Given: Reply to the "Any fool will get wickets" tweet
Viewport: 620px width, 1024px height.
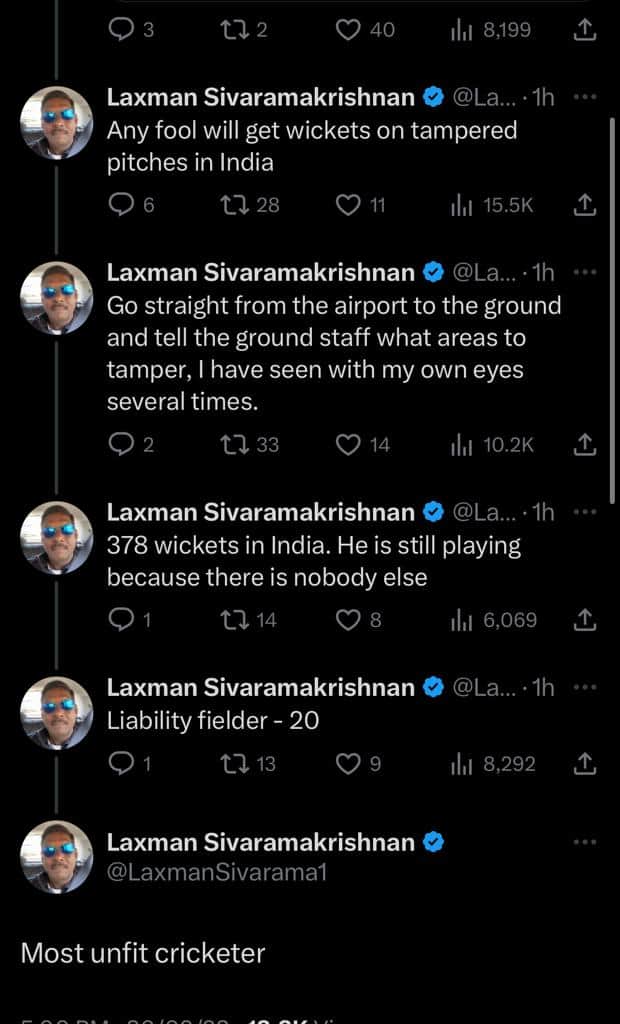Looking at the screenshot, I should [x=120, y=205].
